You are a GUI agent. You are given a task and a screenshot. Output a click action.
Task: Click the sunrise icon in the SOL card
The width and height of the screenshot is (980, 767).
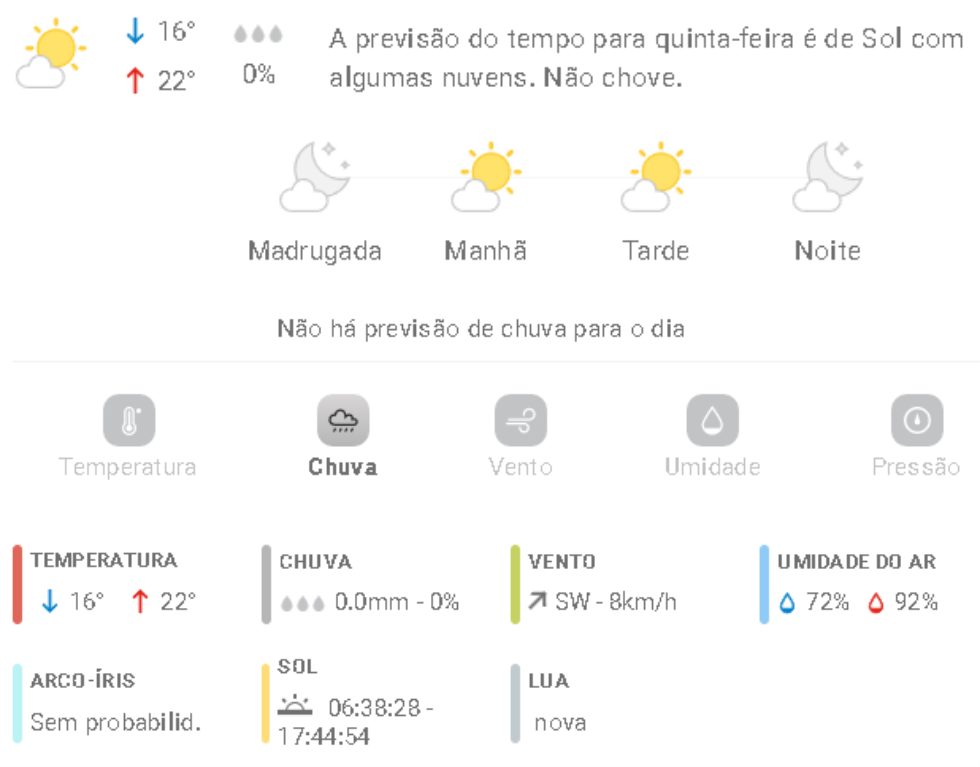[x=295, y=706]
